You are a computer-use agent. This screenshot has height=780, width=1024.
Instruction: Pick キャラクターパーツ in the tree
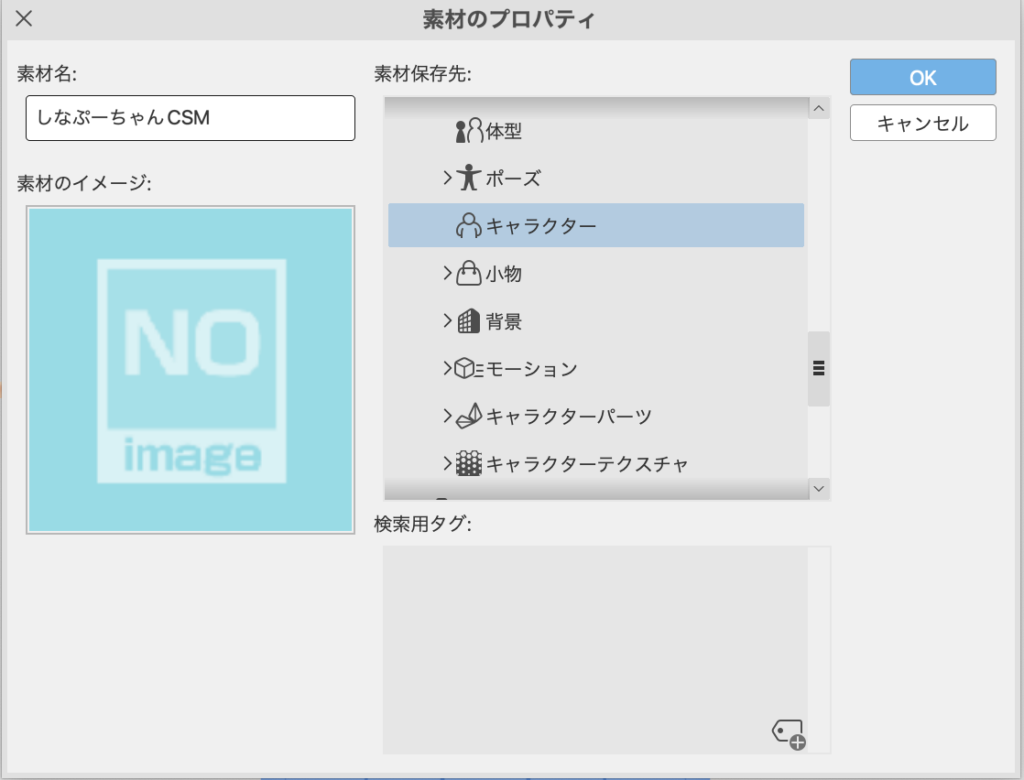click(x=596, y=416)
